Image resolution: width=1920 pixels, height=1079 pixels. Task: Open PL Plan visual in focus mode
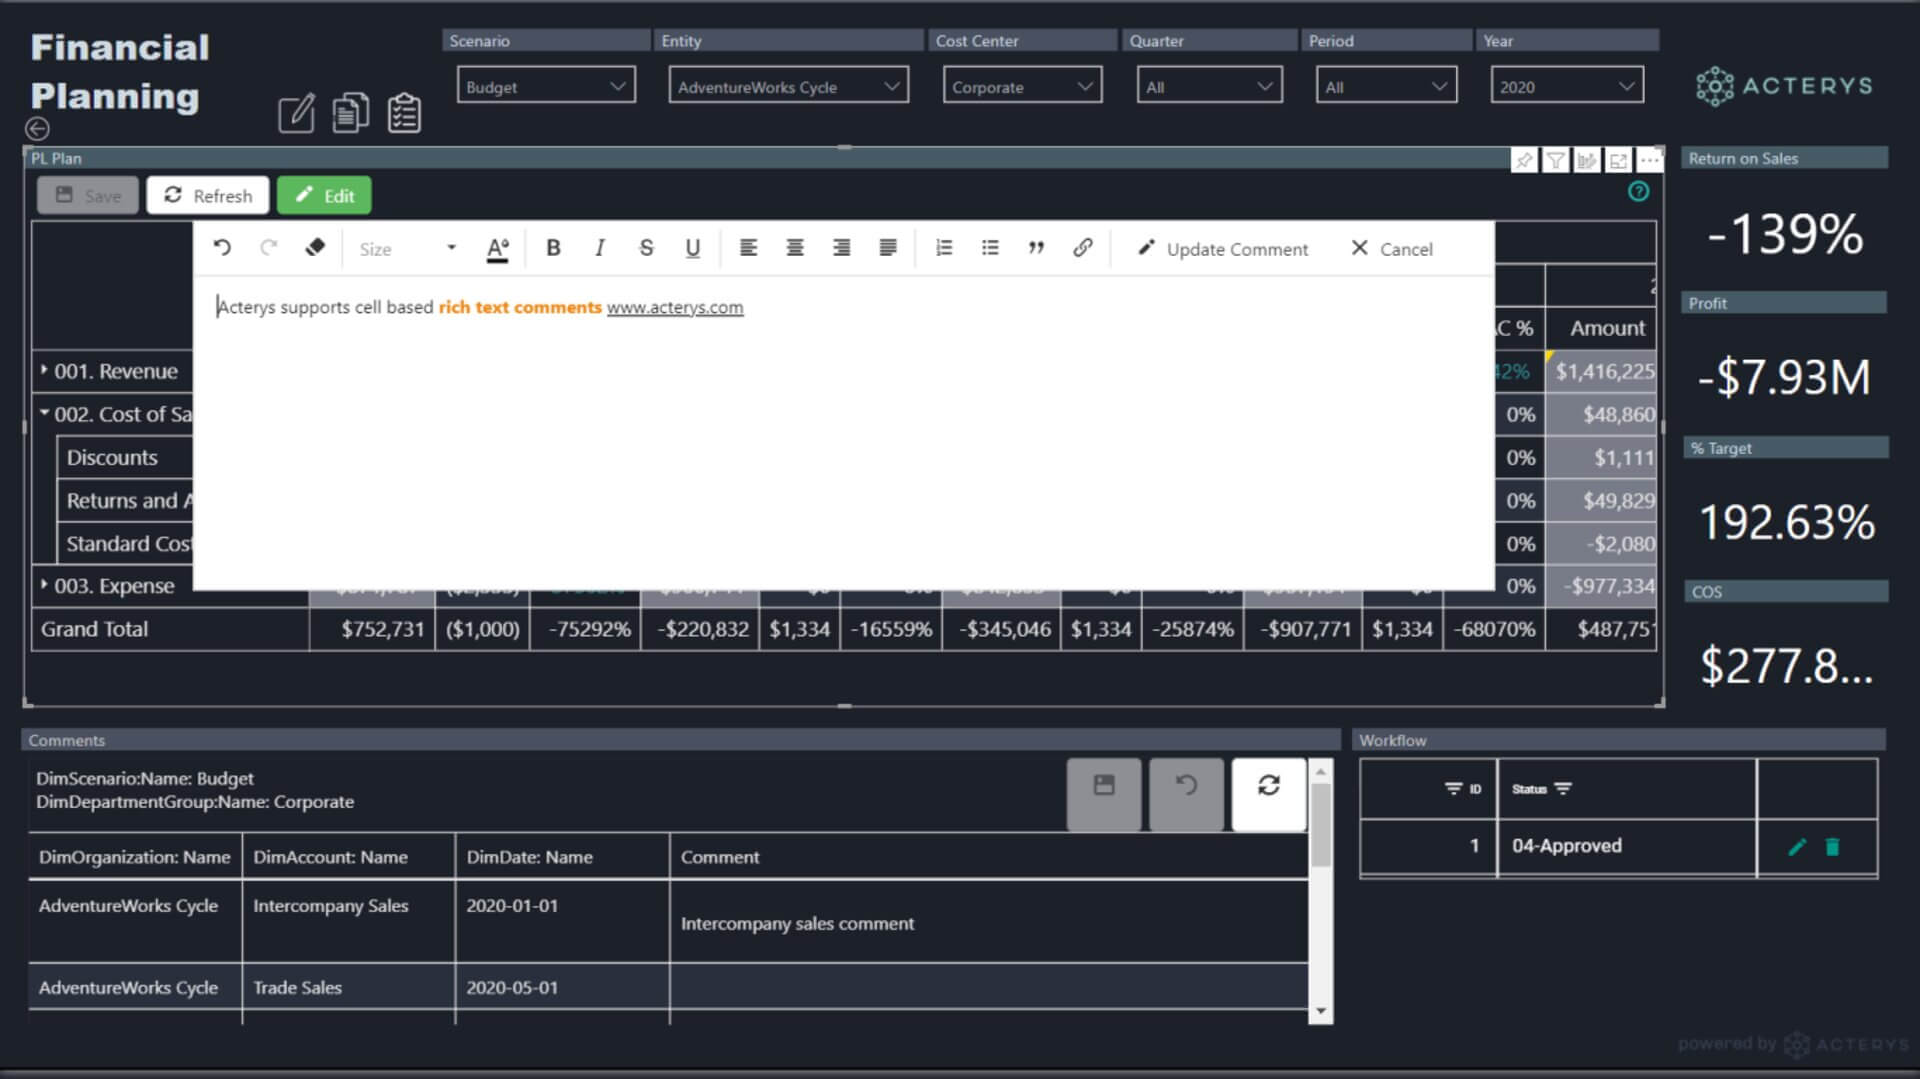coord(1618,160)
